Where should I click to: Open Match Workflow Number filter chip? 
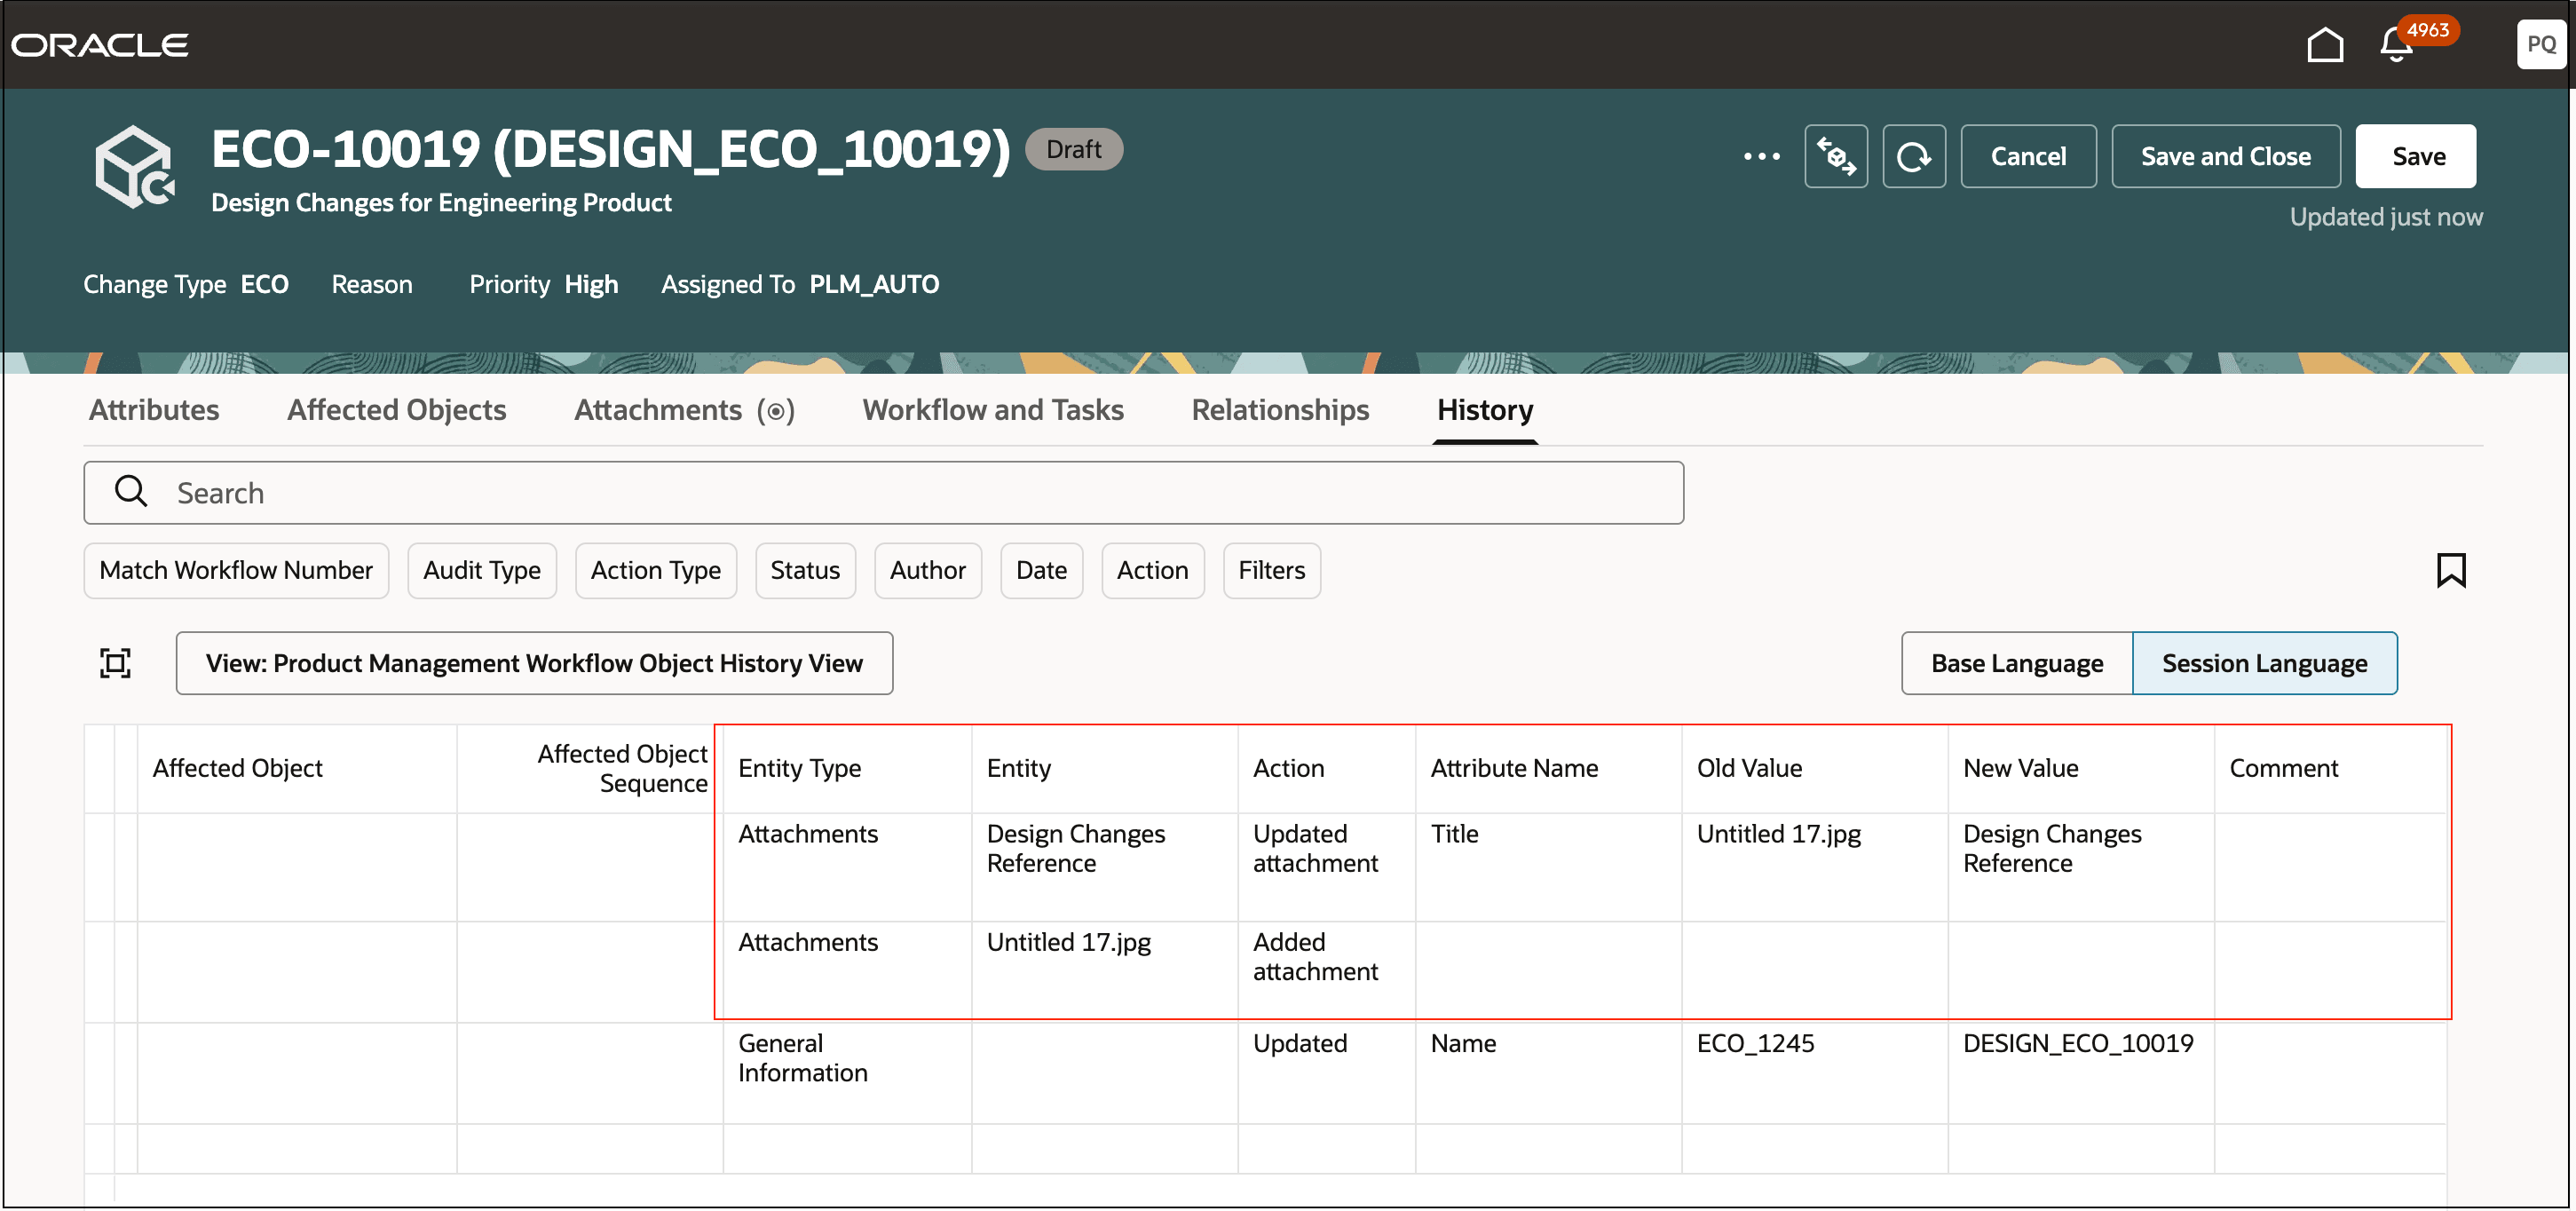236,570
